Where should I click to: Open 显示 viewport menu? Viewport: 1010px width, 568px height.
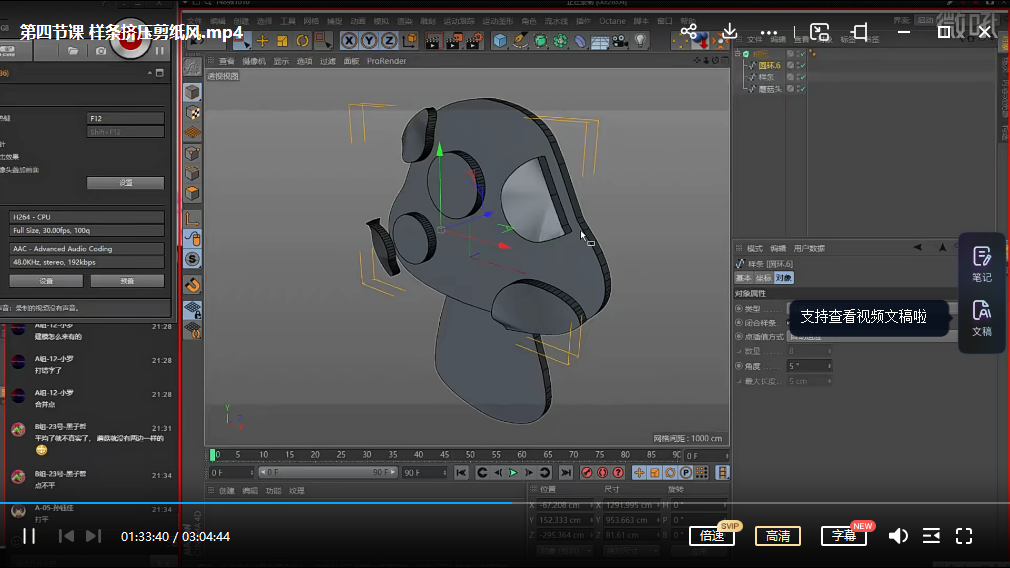click(281, 61)
